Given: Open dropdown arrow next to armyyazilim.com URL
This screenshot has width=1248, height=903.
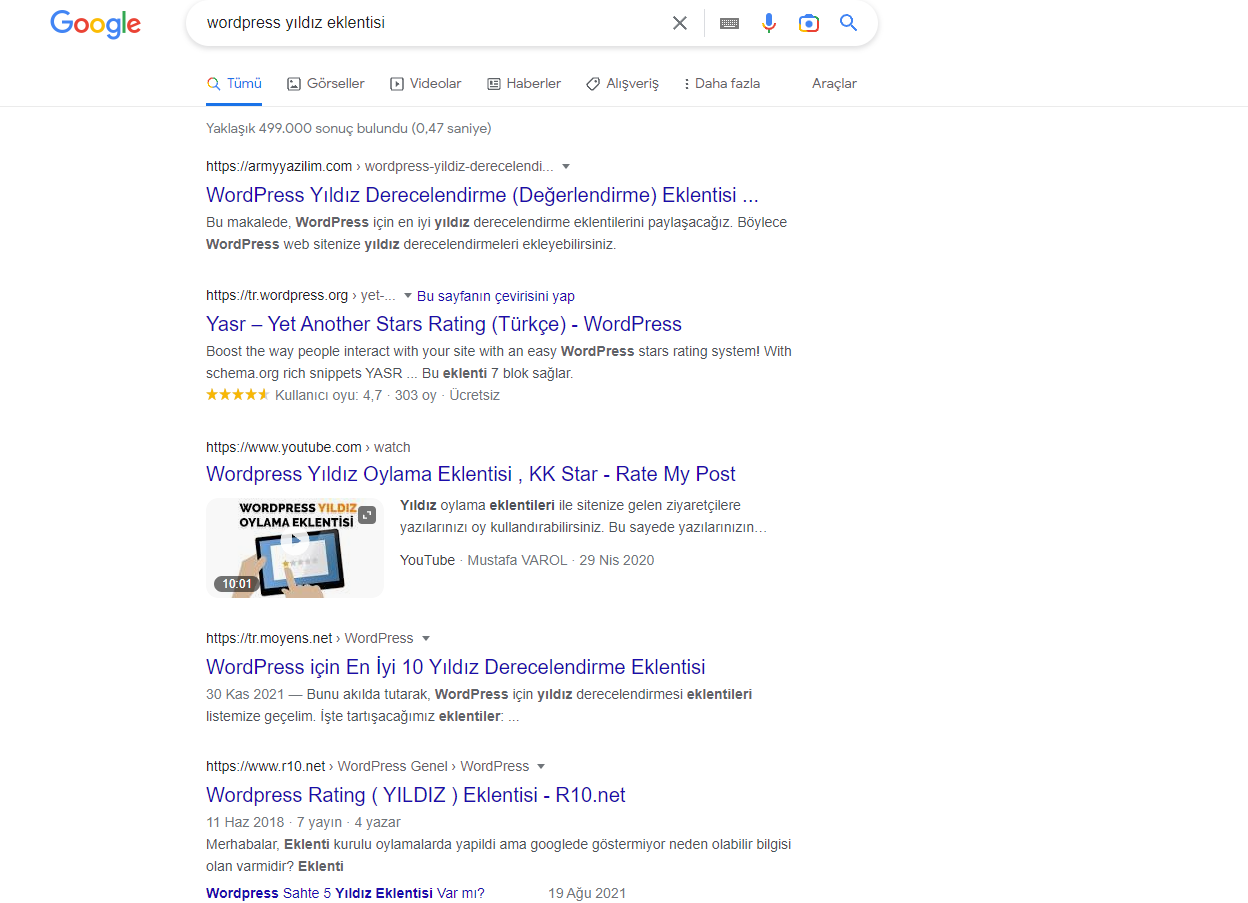Looking at the screenshot, I should [566, 166].
